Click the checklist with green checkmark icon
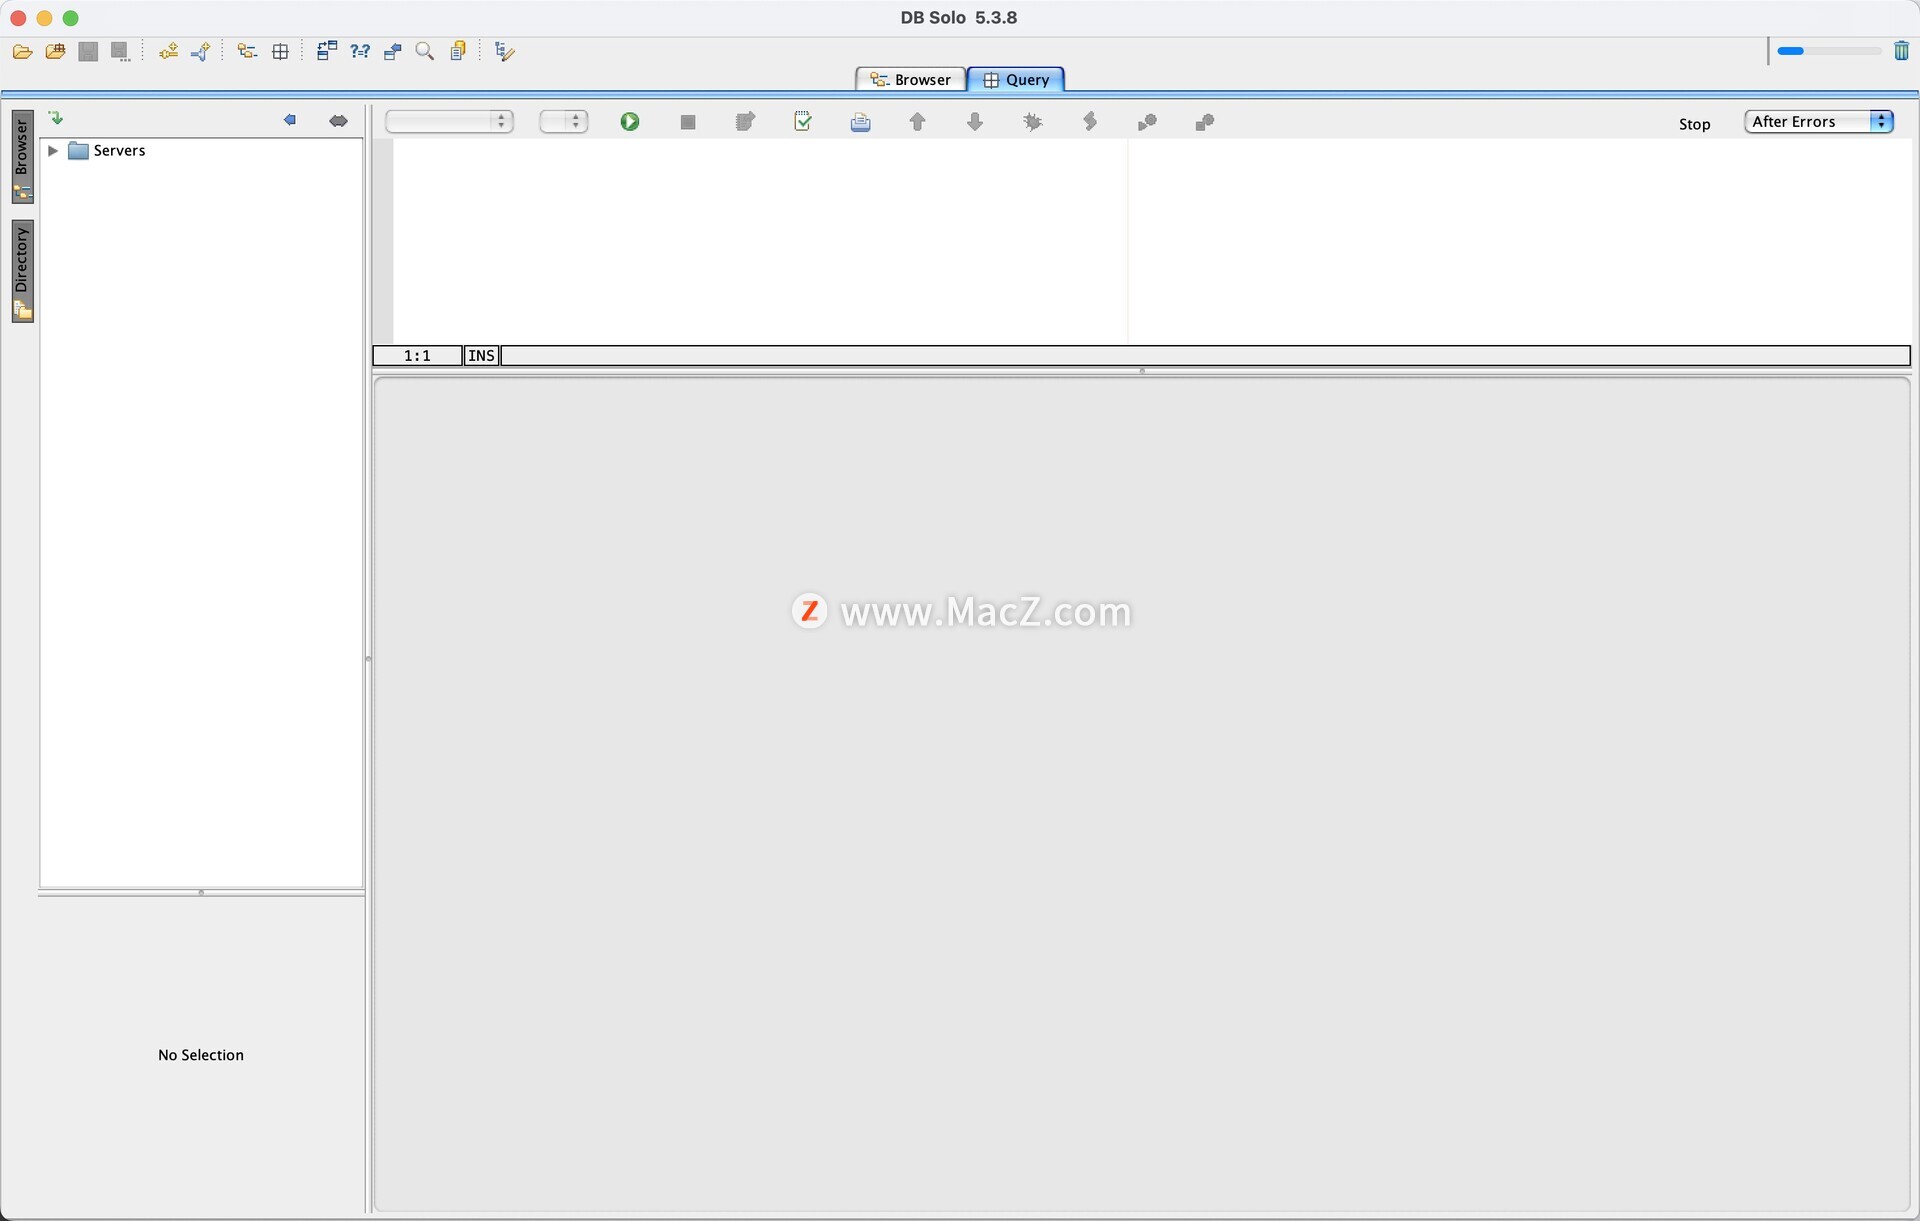The image size is (1920, 1221). 802,121
